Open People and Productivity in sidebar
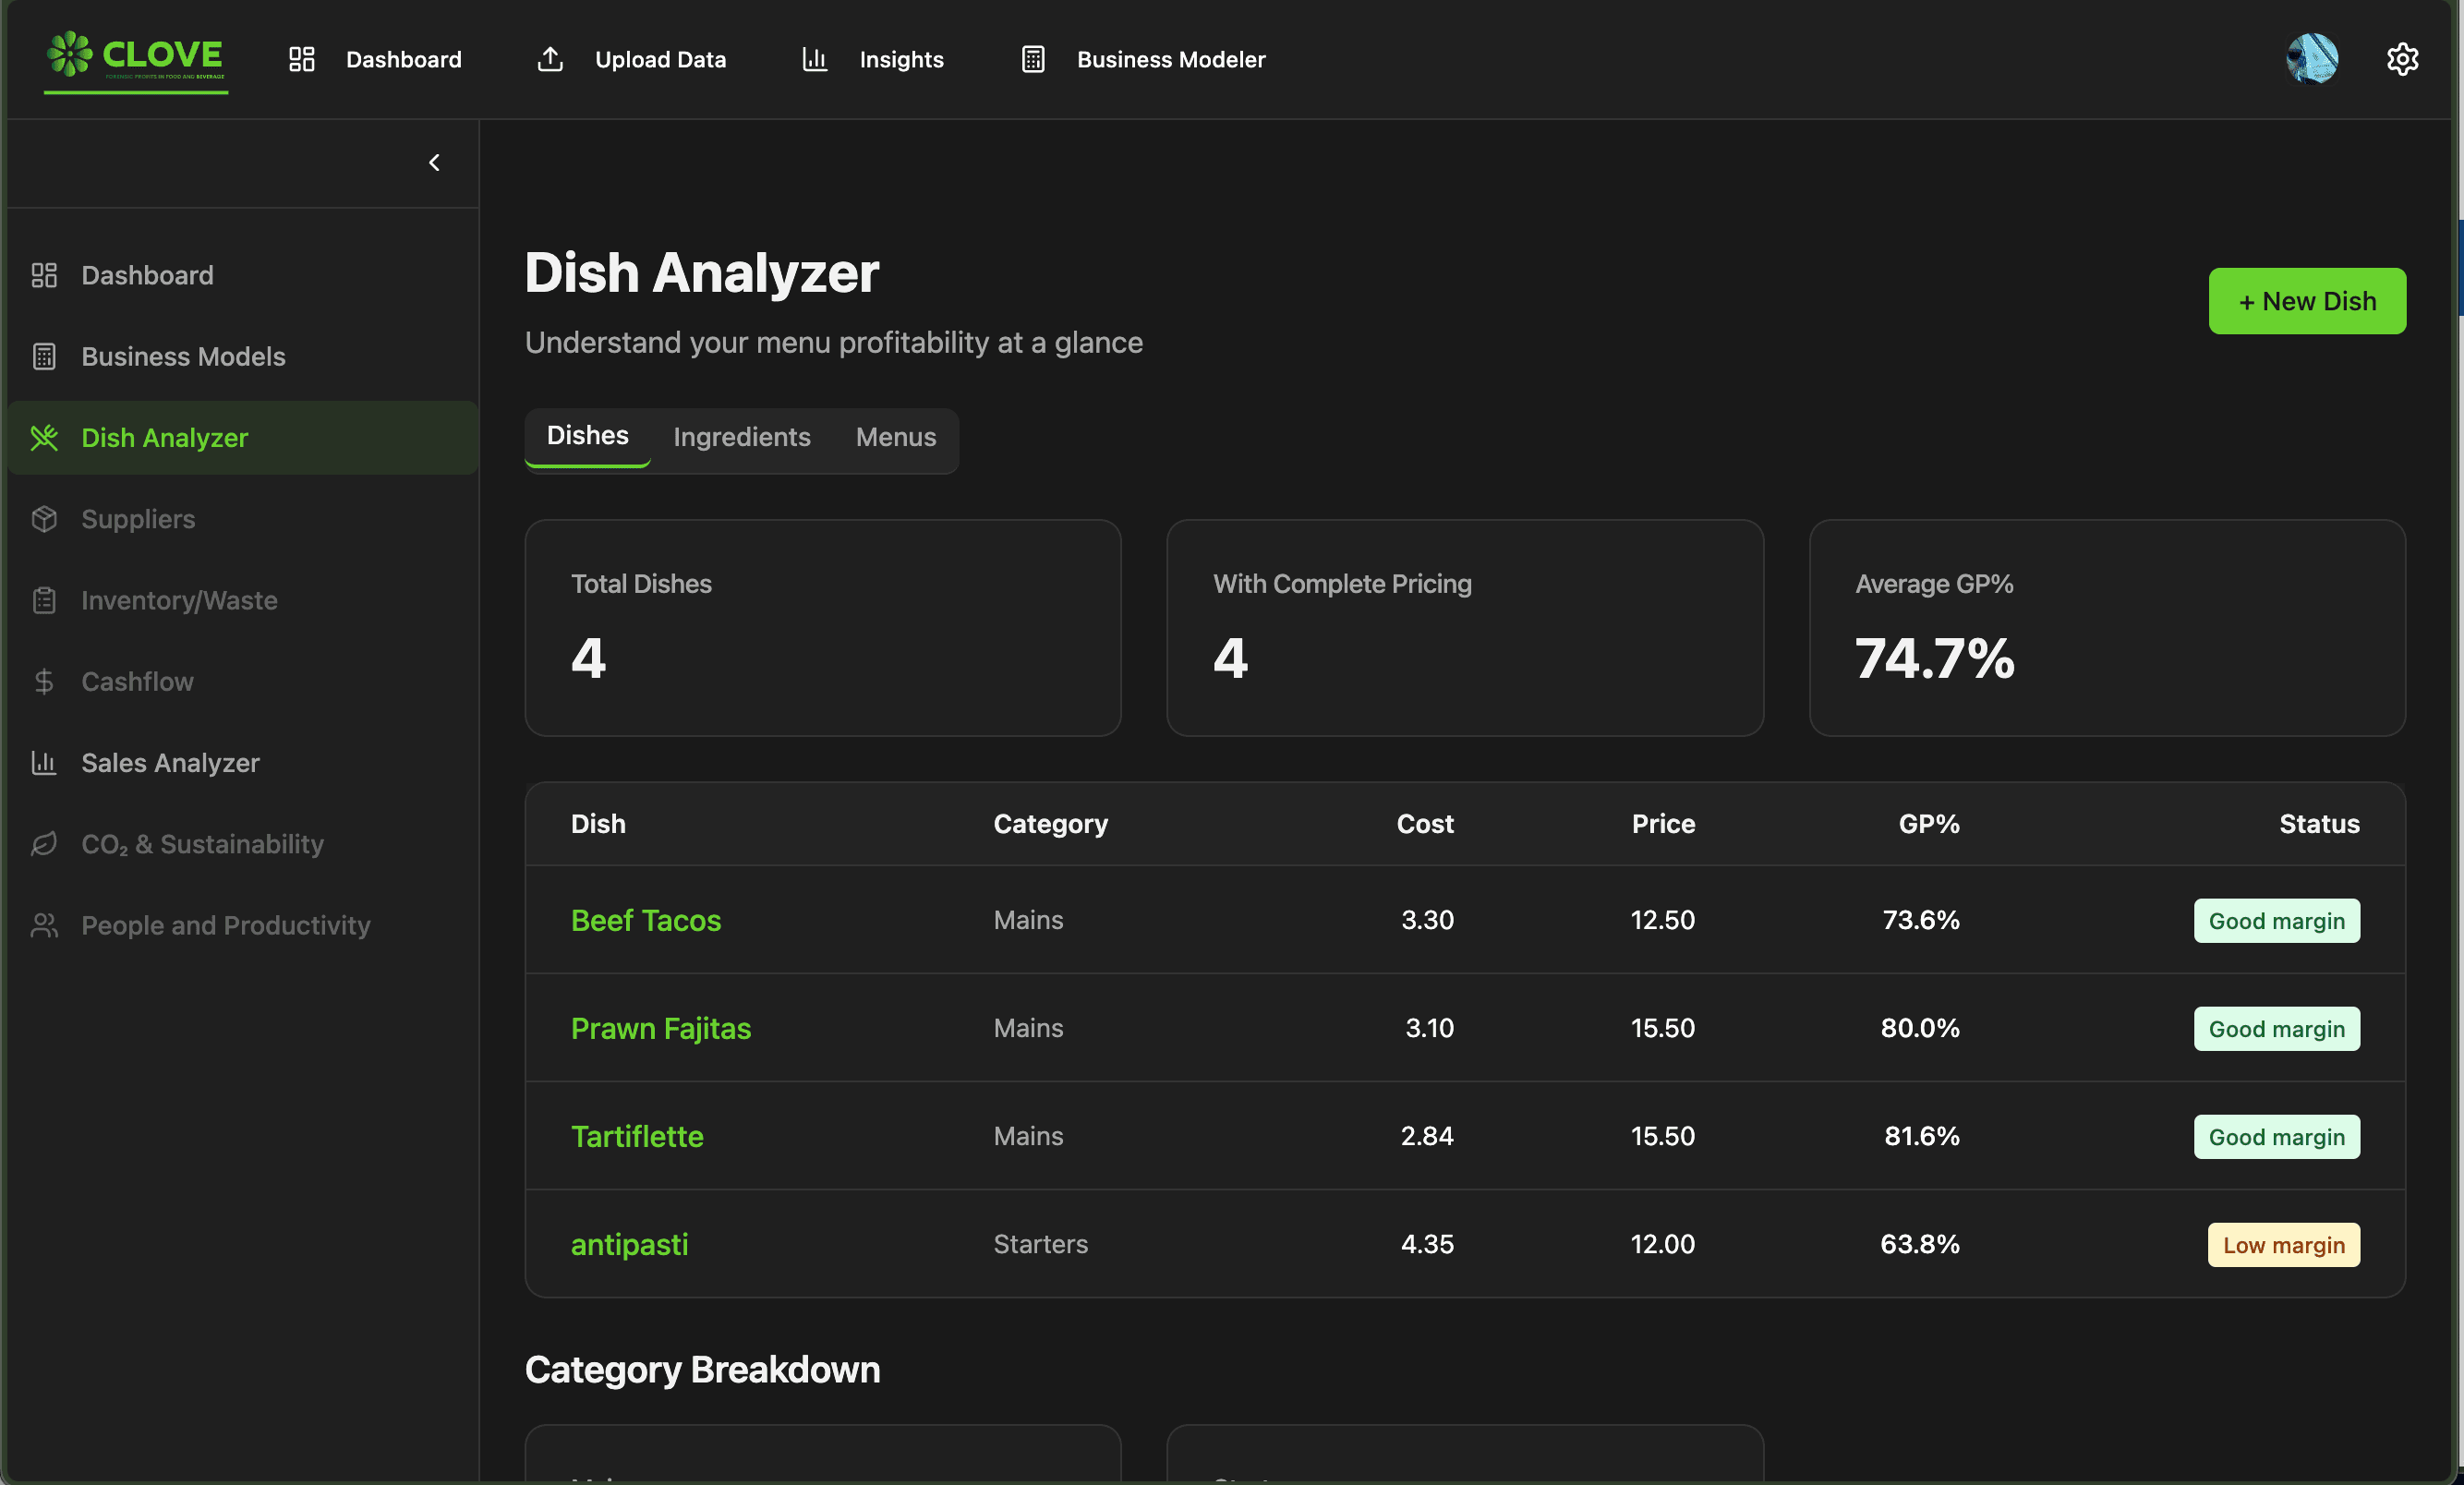 [225, 925]
